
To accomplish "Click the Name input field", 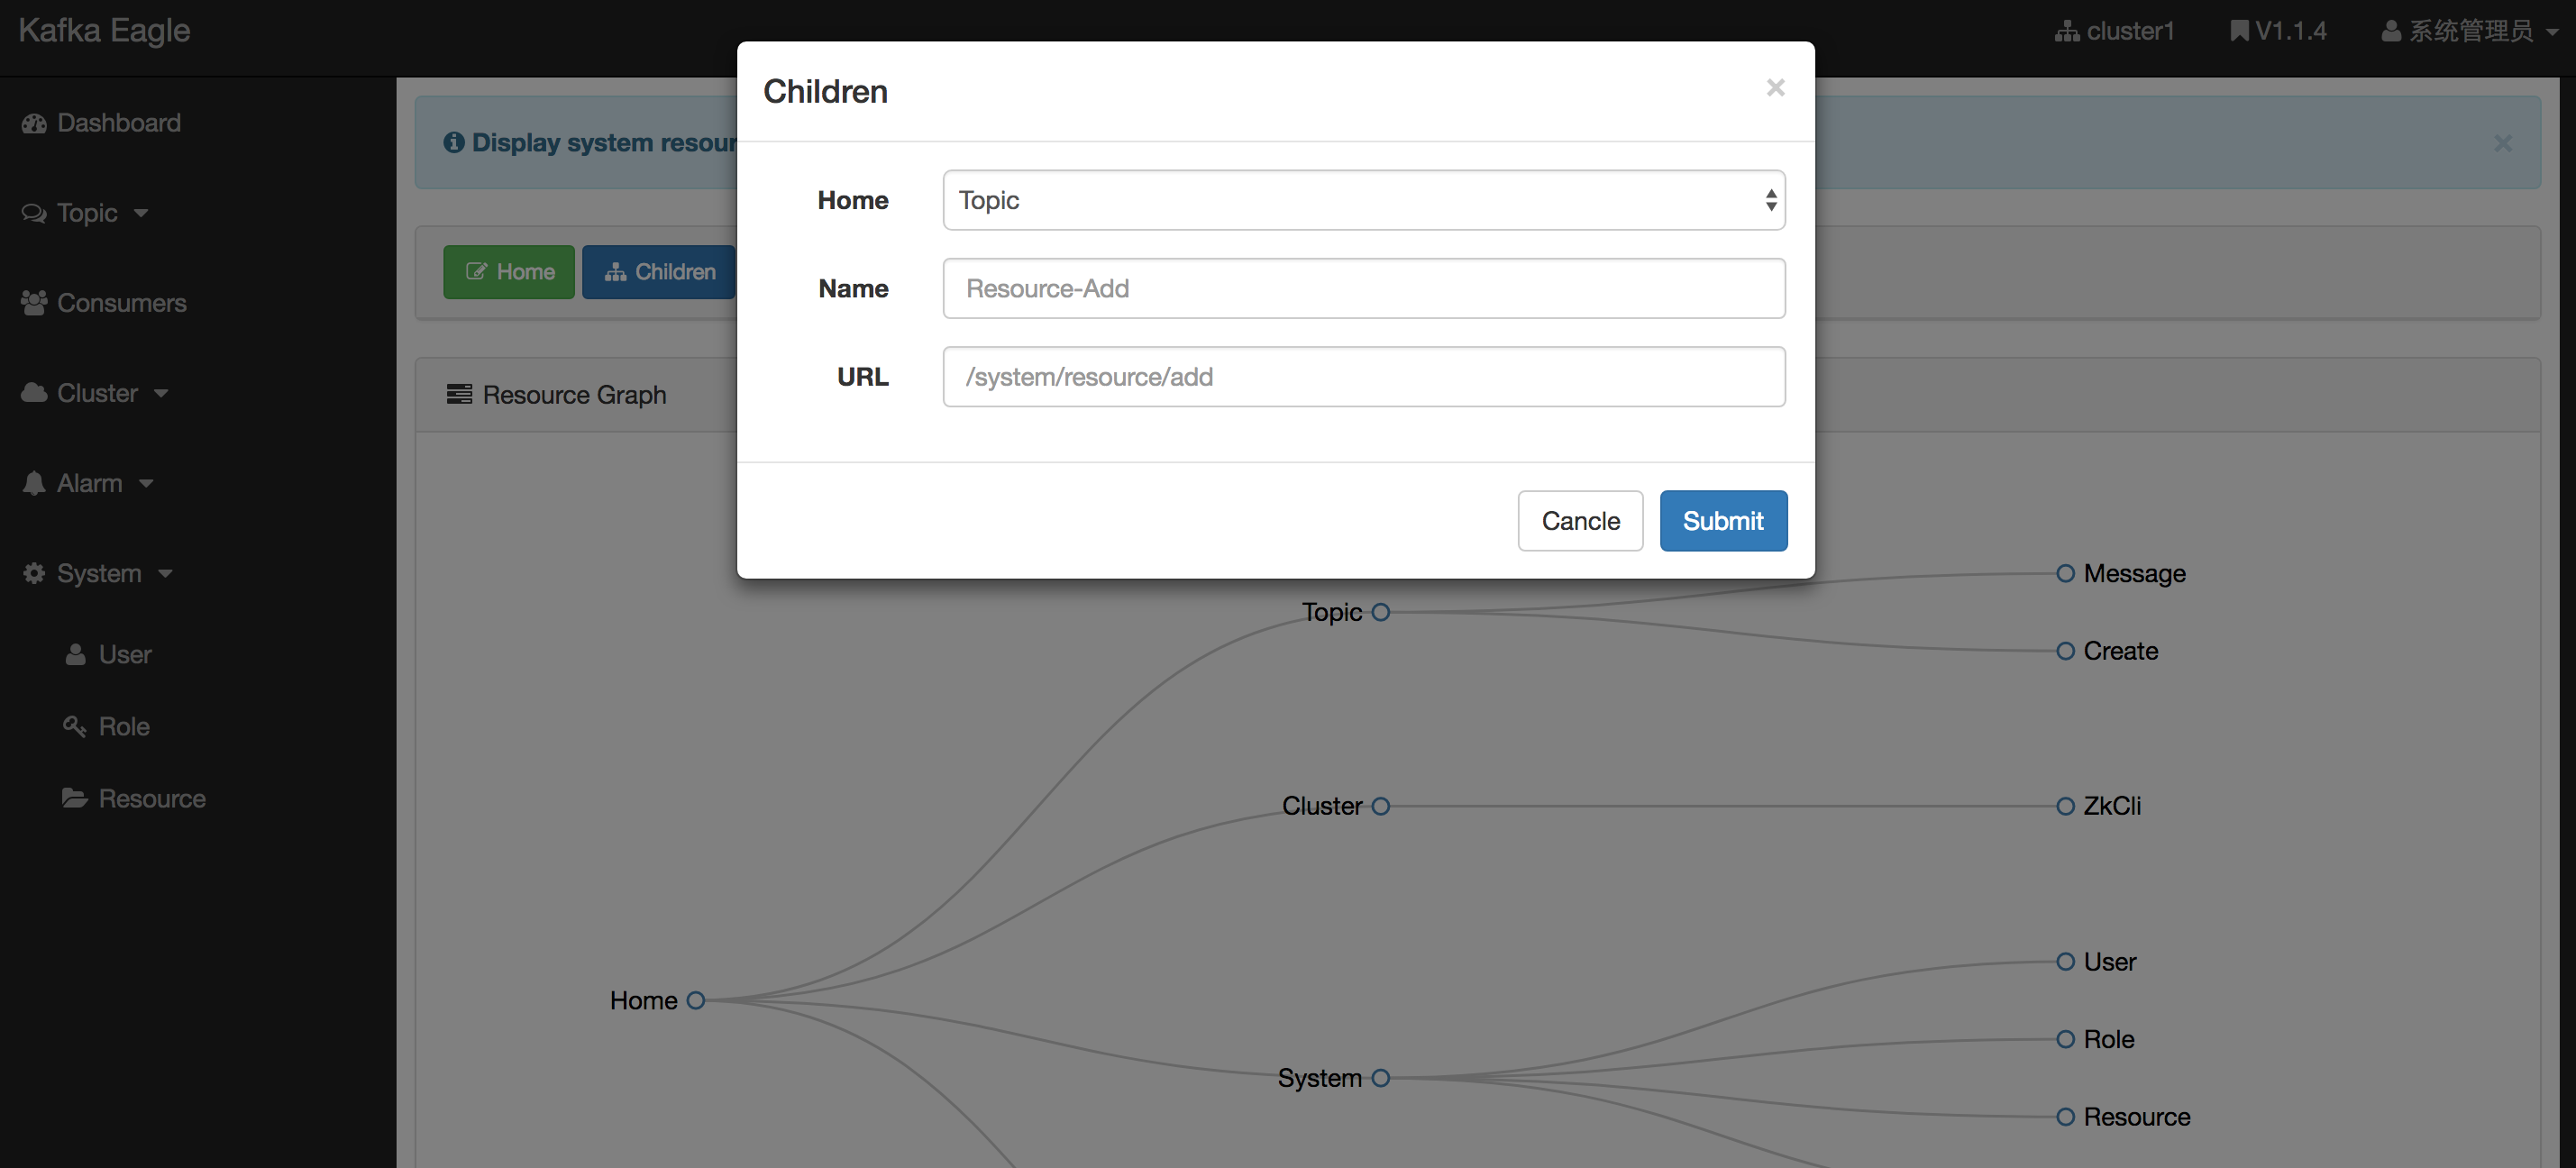I will point(1364,287).
